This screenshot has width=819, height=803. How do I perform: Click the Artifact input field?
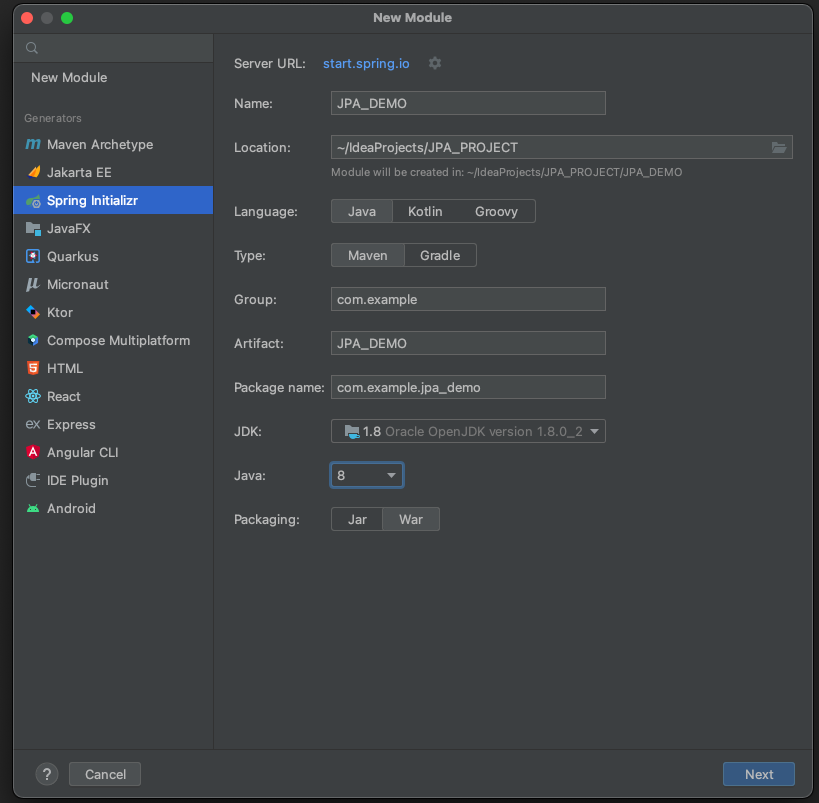click(468, 343)
